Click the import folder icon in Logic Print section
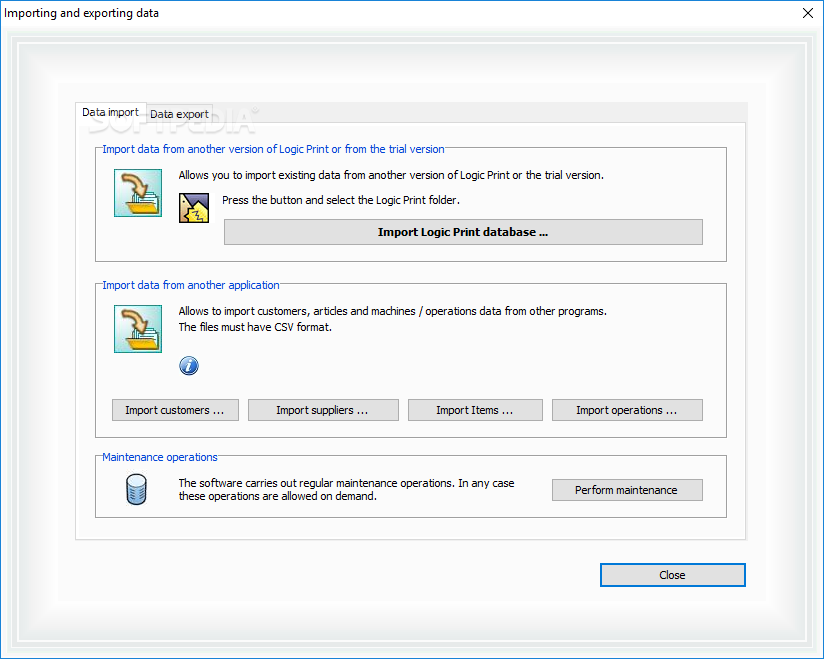The image size is (824, 659). pyautogui.click(x=138, y=193)
